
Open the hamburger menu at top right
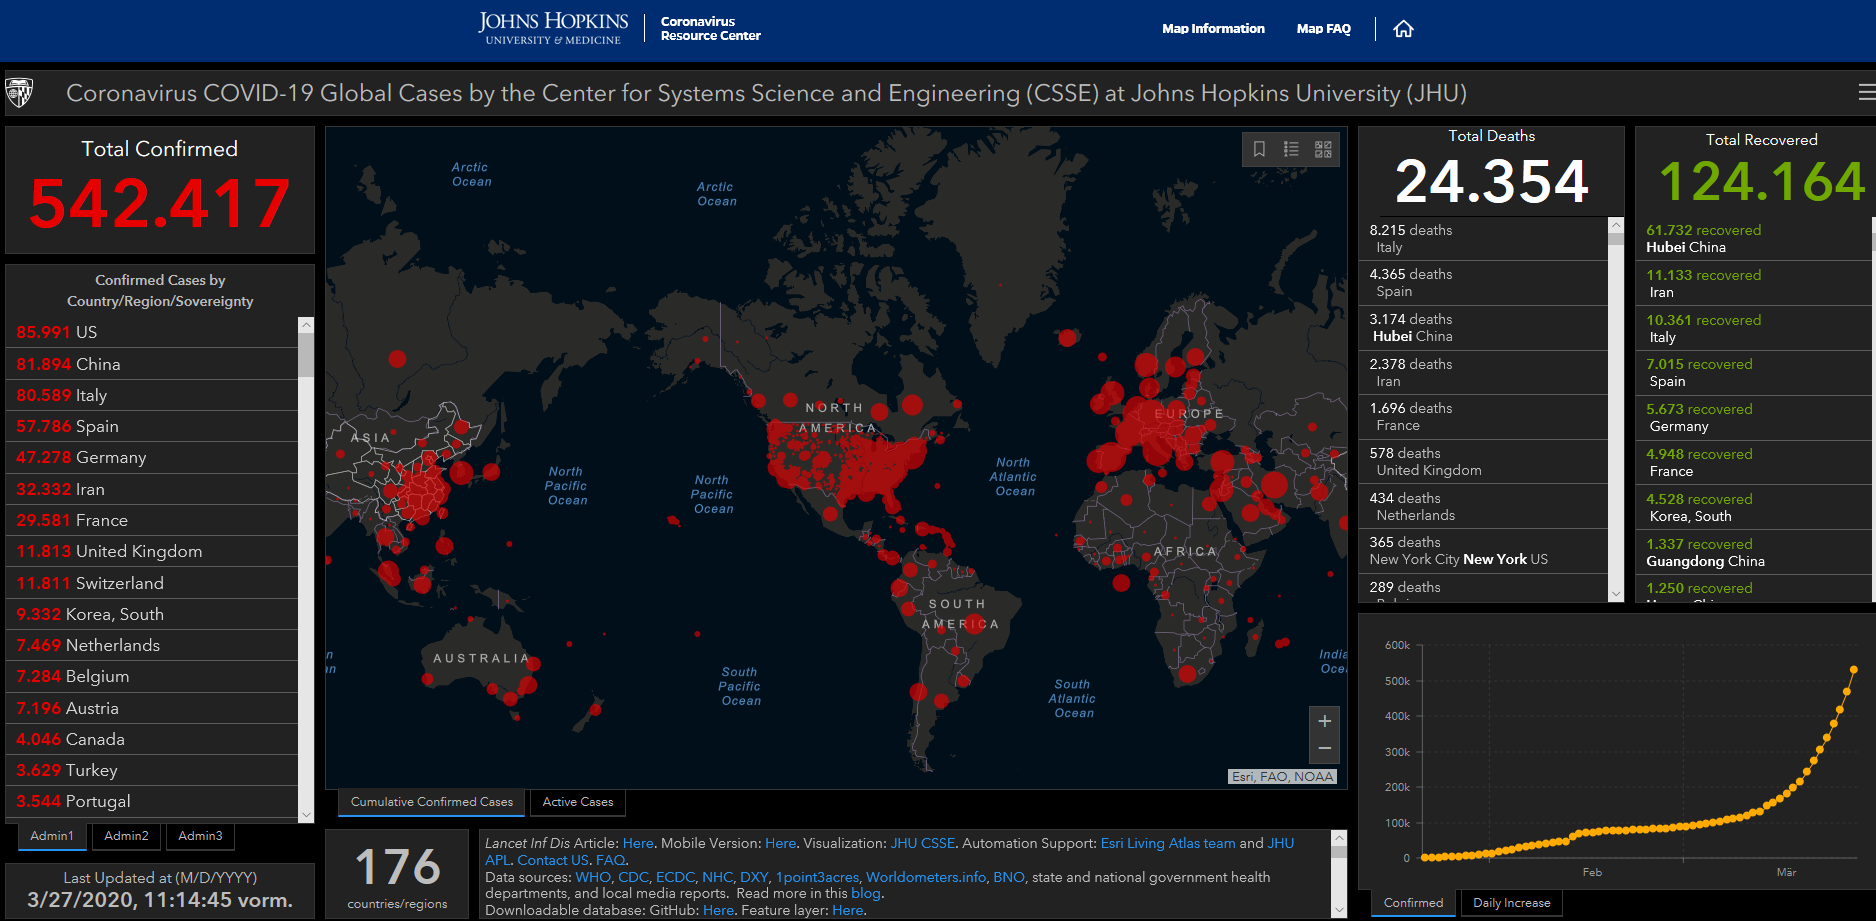[1866, 93]
